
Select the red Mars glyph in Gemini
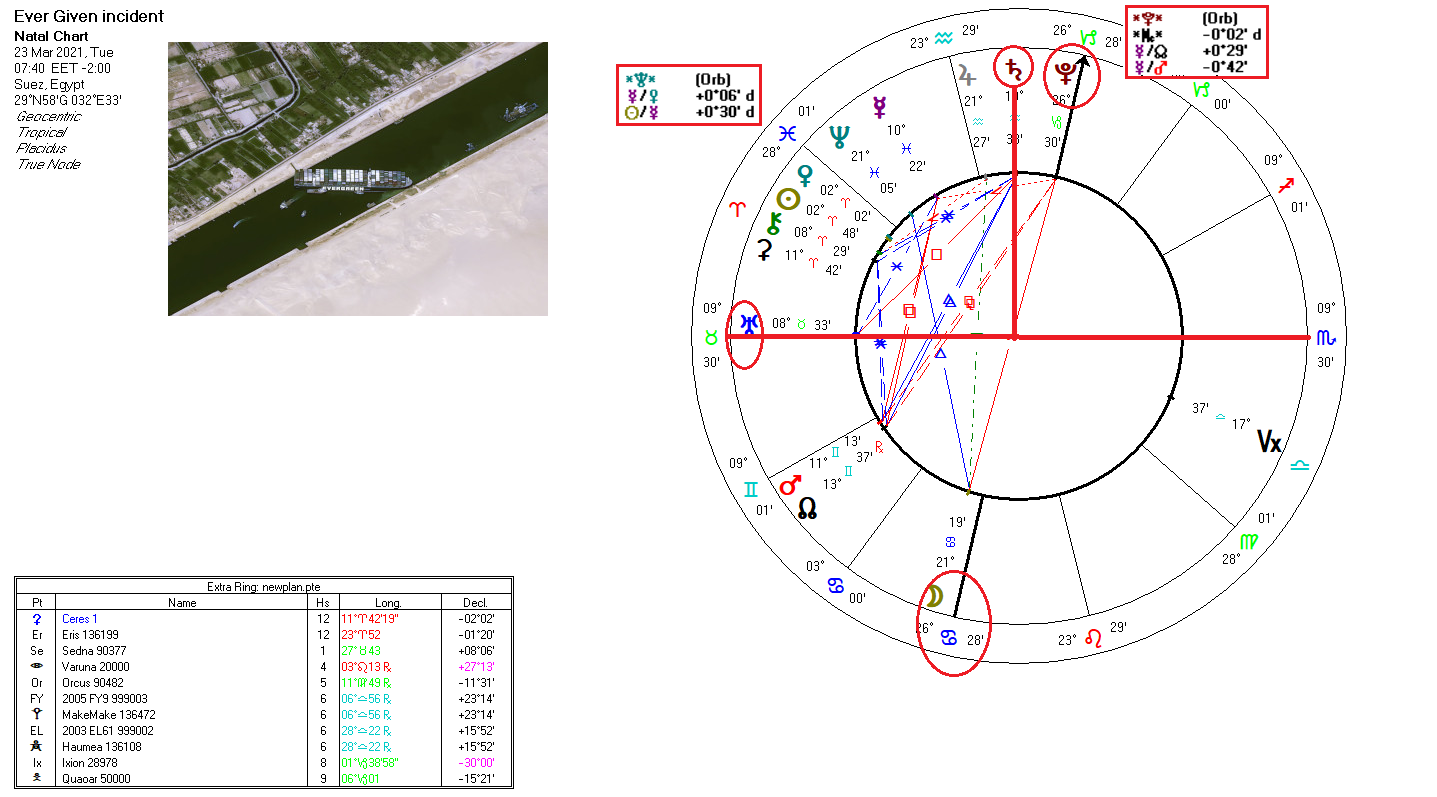[791, 485]
